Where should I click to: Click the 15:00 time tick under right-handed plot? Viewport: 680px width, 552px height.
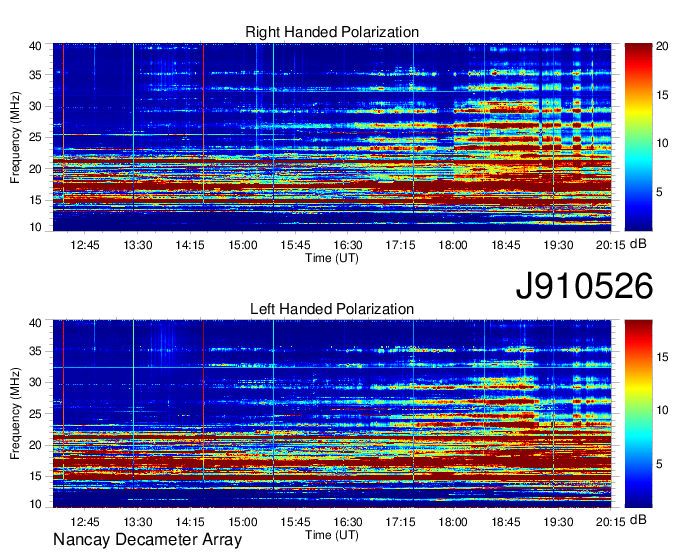point(243,245)
